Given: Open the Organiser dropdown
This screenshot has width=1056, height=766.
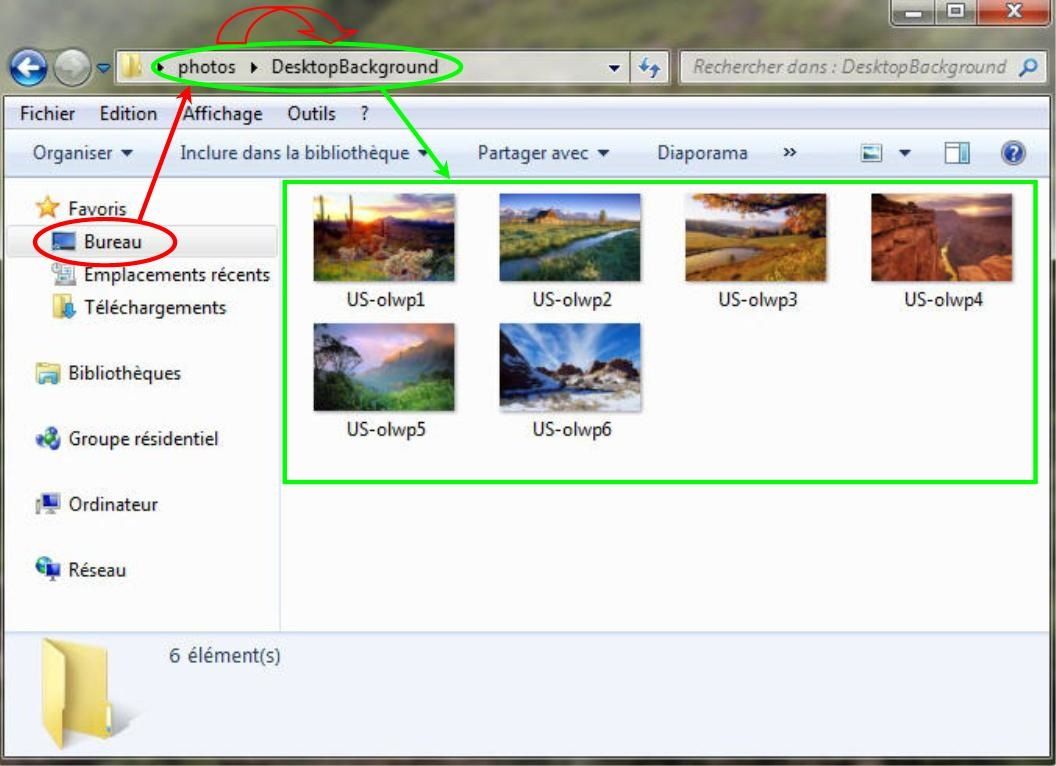Looking at the screenshot, I should click(82, 153).
